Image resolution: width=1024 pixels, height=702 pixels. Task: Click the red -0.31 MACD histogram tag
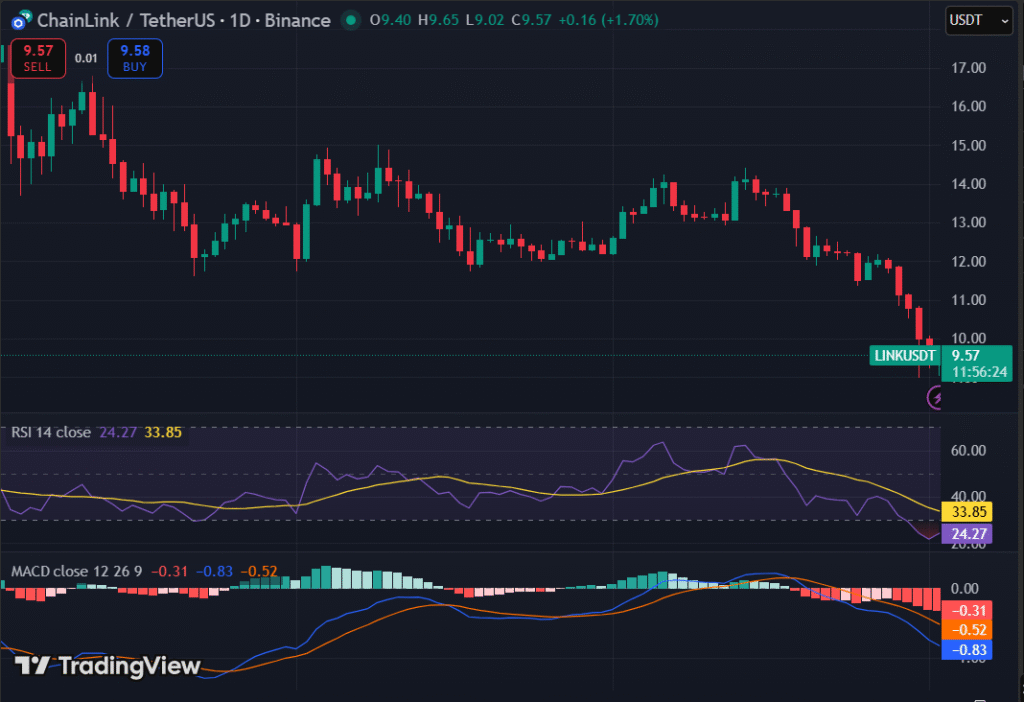click(x=970, y=610)
